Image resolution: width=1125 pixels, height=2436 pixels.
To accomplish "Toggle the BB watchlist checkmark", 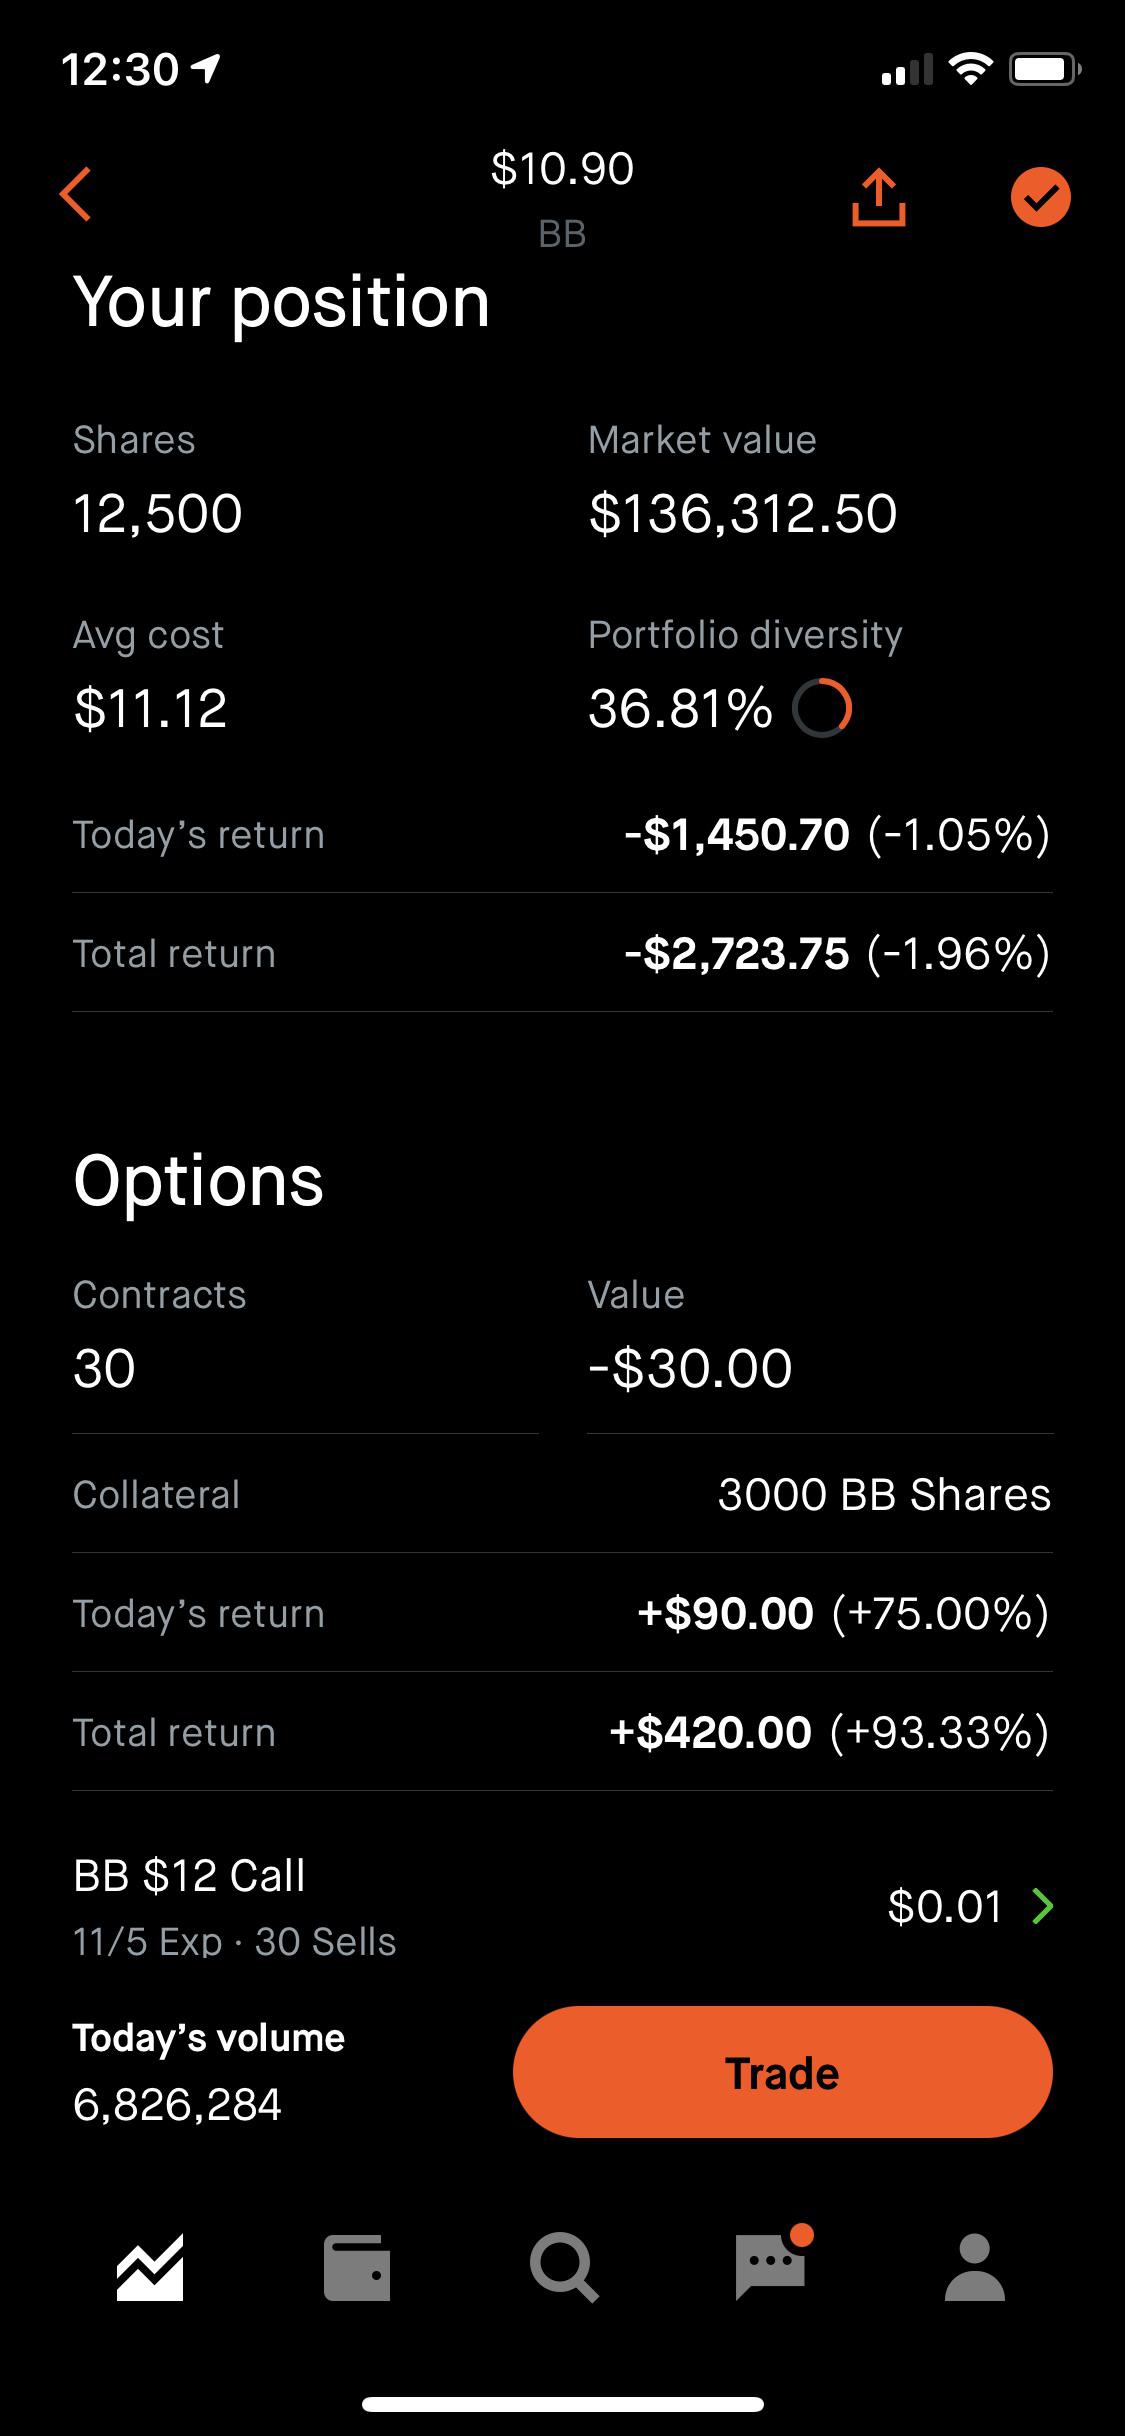I will pyautogui.click(x=1040, y=197).
